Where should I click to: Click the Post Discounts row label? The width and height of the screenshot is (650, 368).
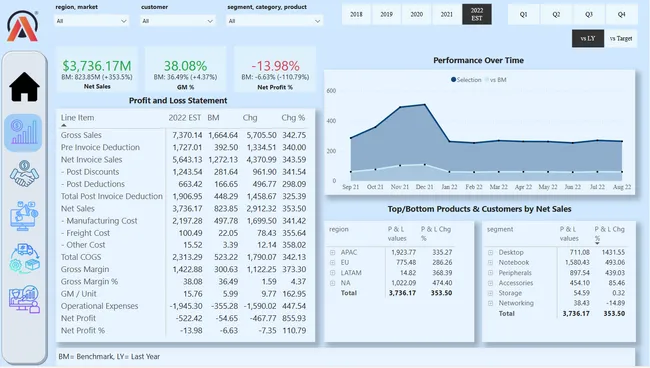[x=90, y=172]
